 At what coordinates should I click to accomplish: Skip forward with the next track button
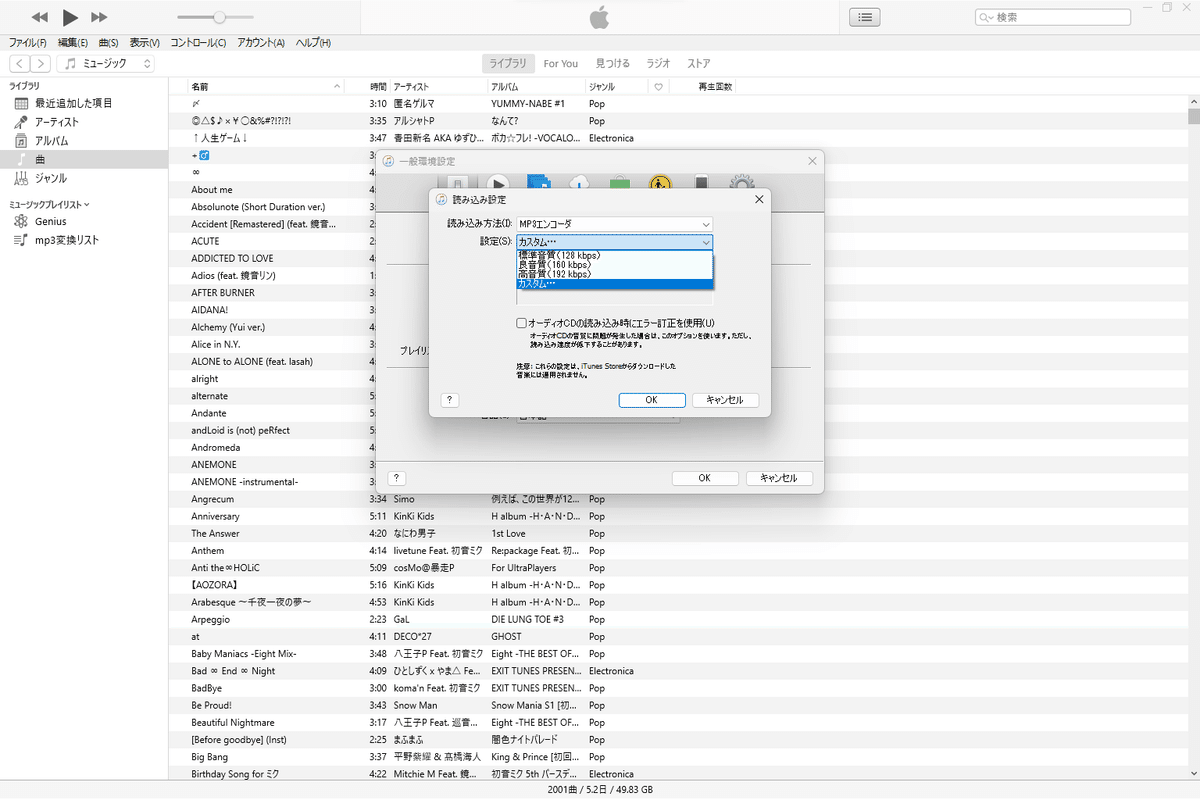click(99, 18)
